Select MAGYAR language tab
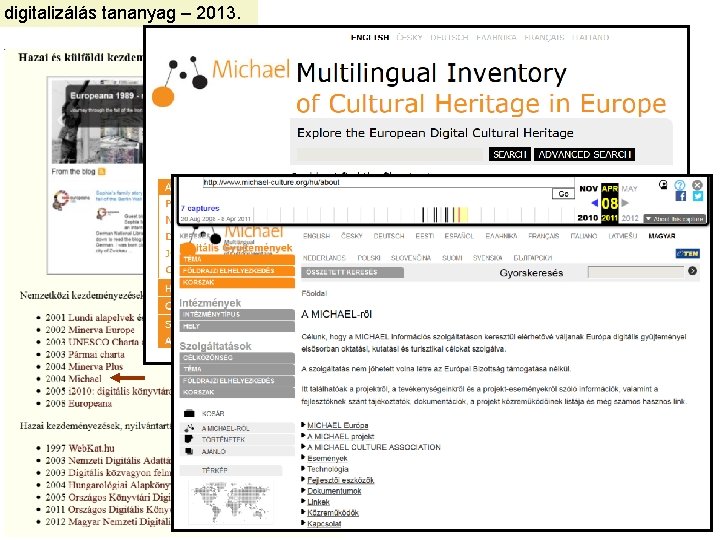The height and width of the screenshot is (540, 720). tap(662, 236)
